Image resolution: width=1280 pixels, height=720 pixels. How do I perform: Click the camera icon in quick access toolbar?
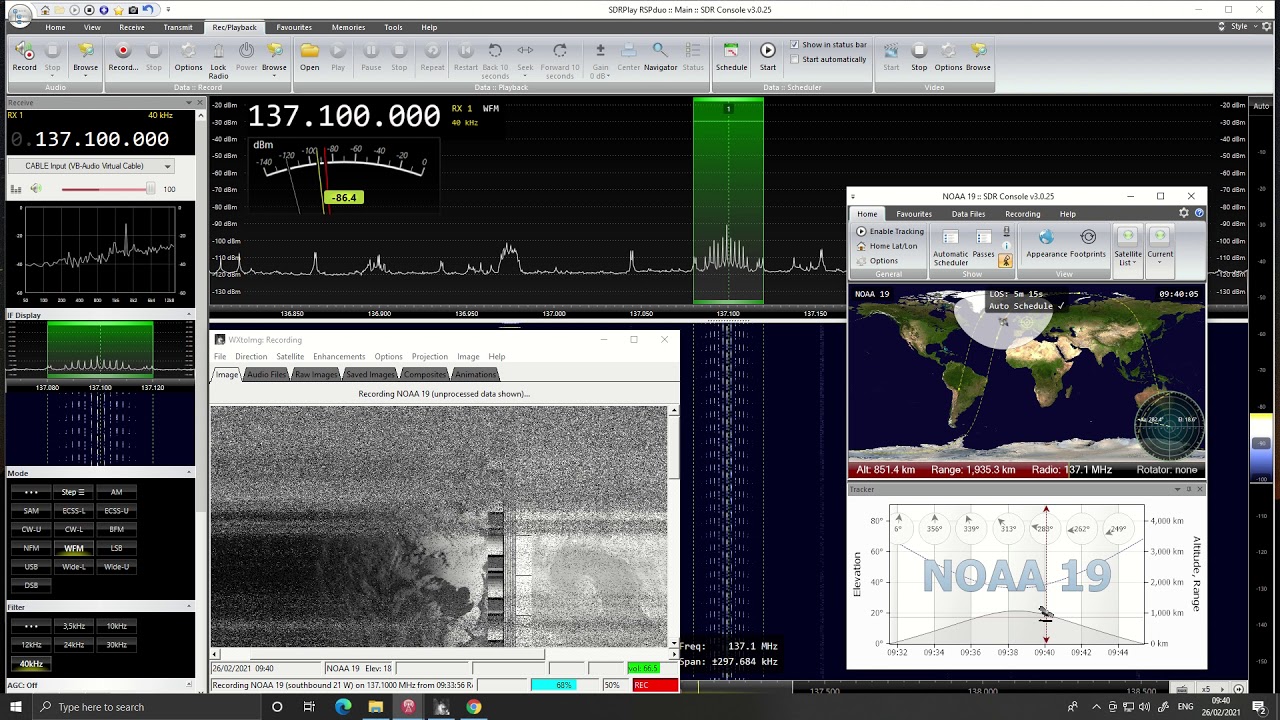click(133, 10)
